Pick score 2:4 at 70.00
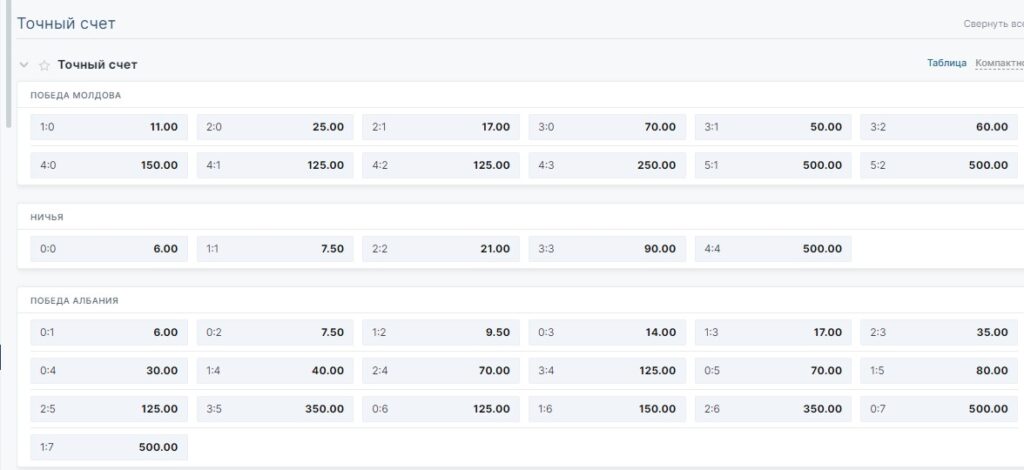 point(441,370)
